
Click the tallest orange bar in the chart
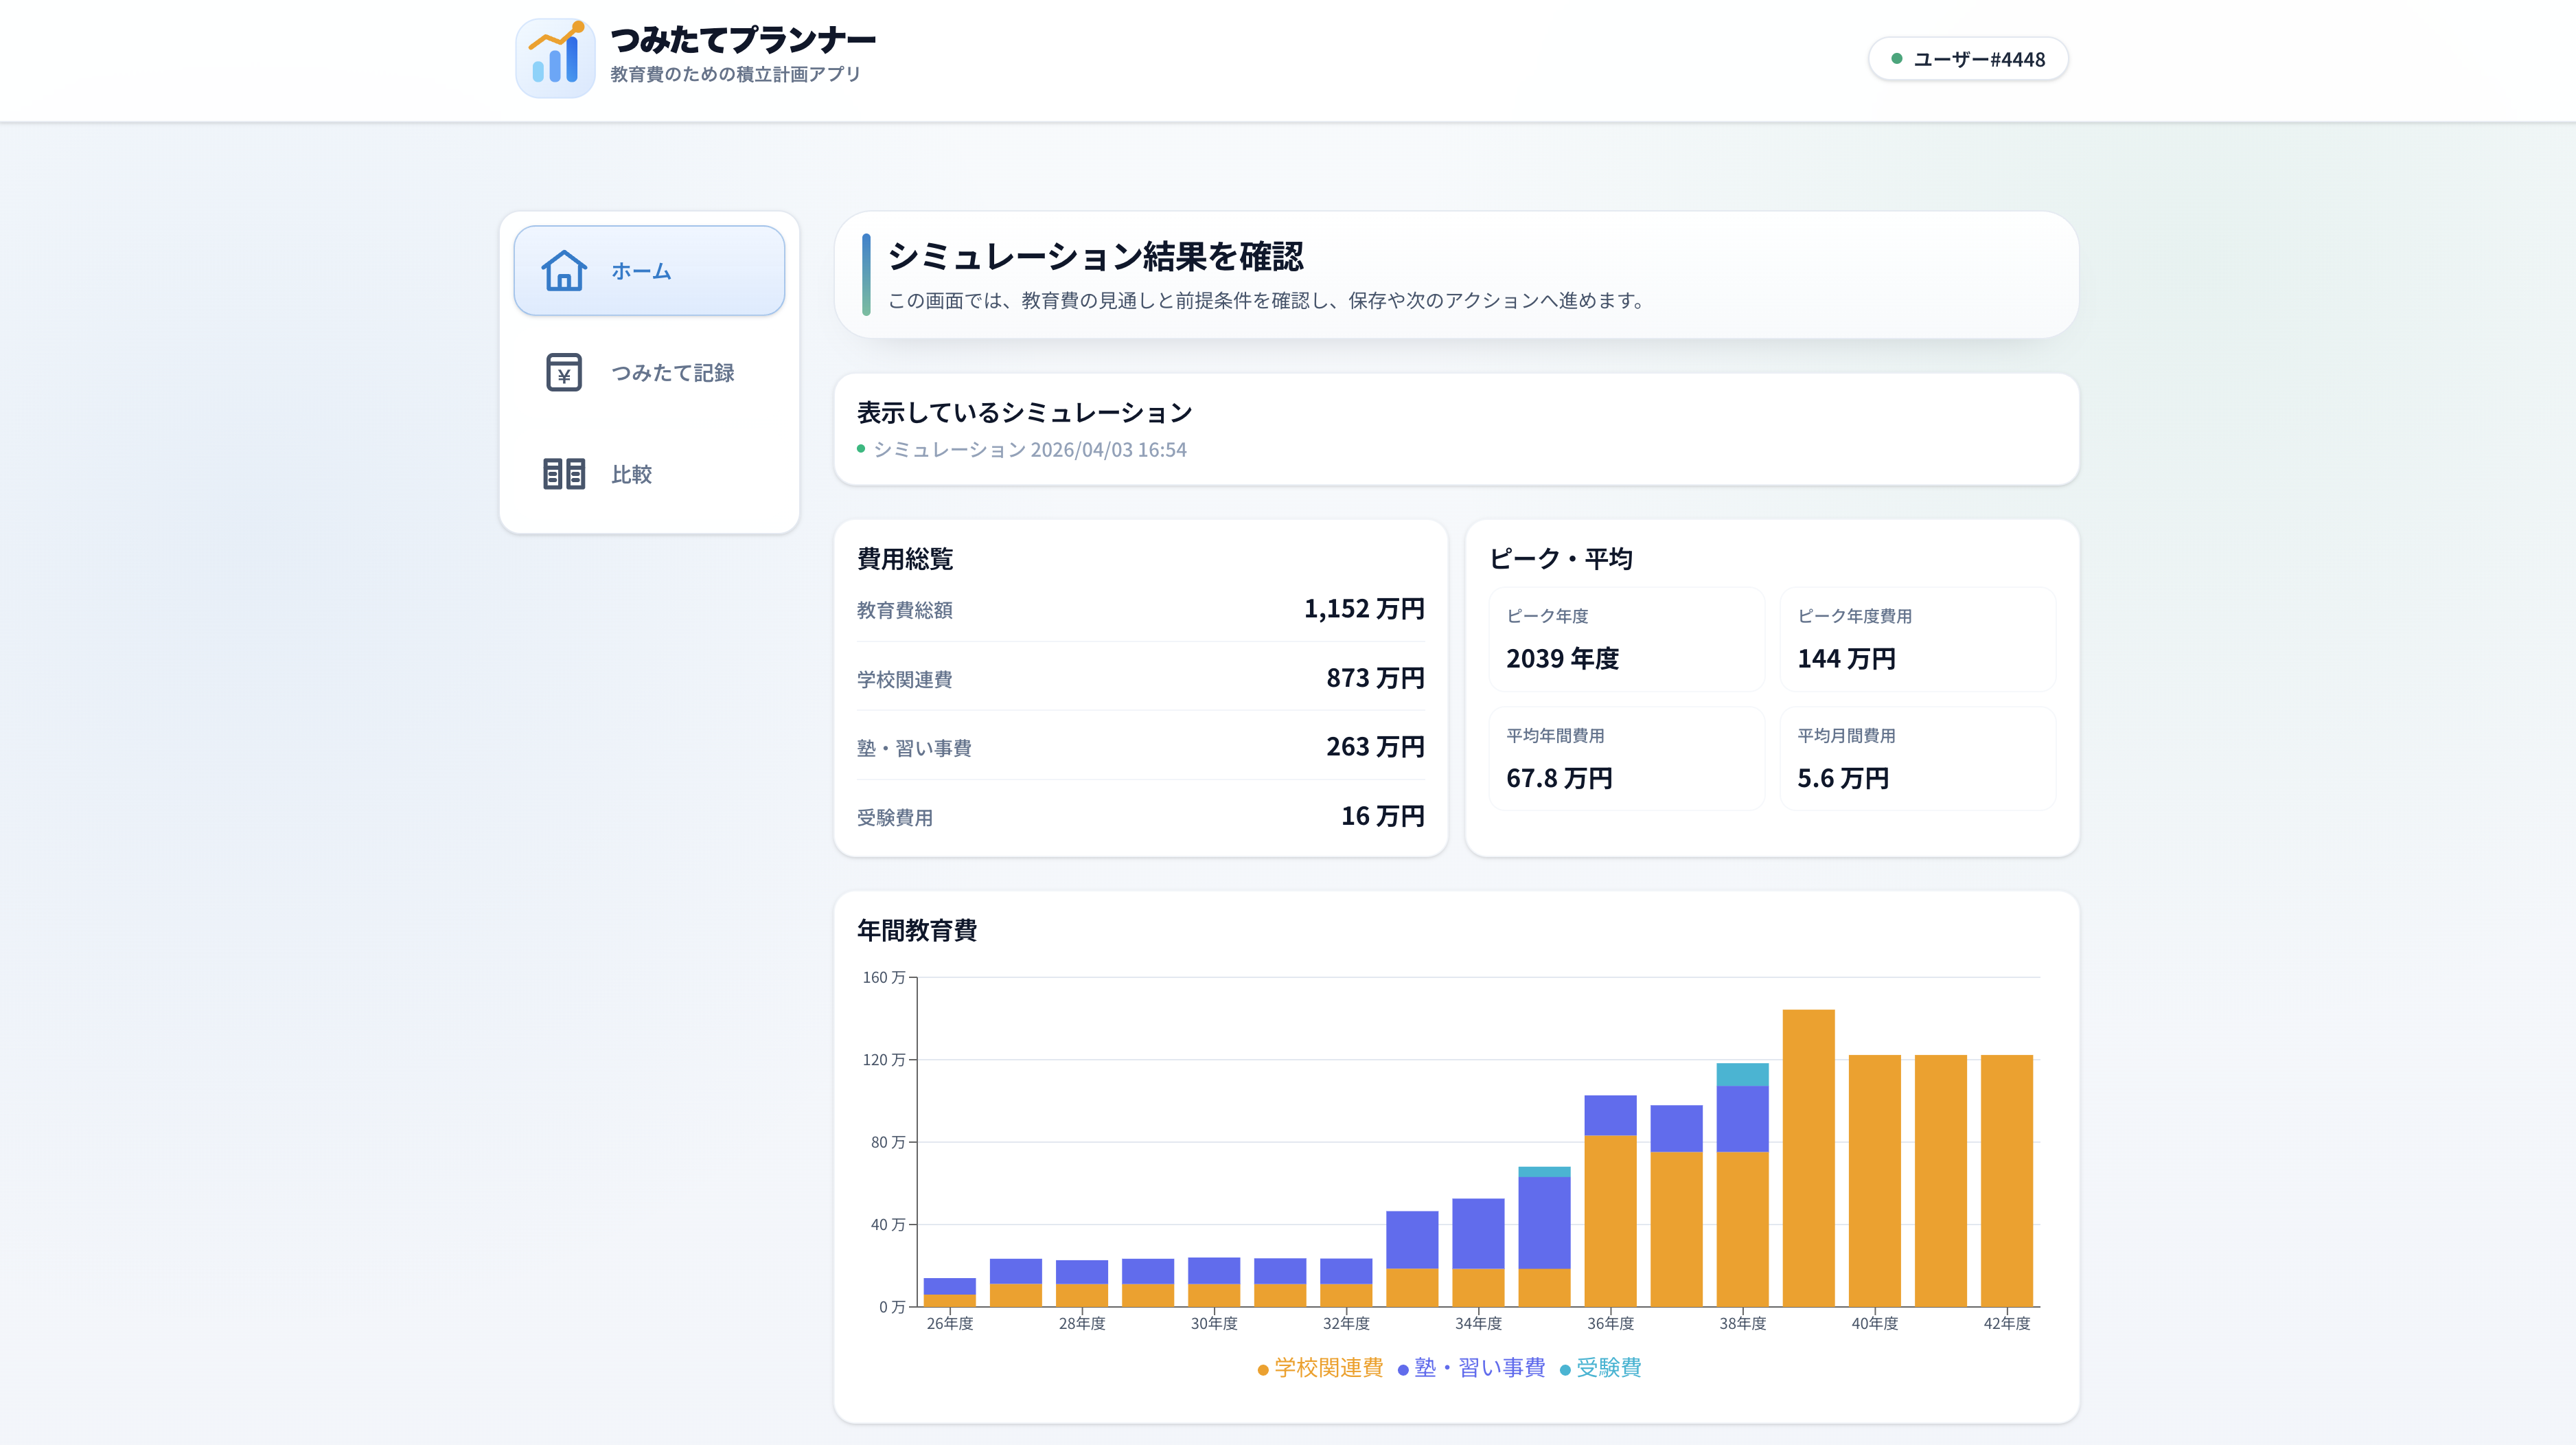click(x=1808, y=1158)
